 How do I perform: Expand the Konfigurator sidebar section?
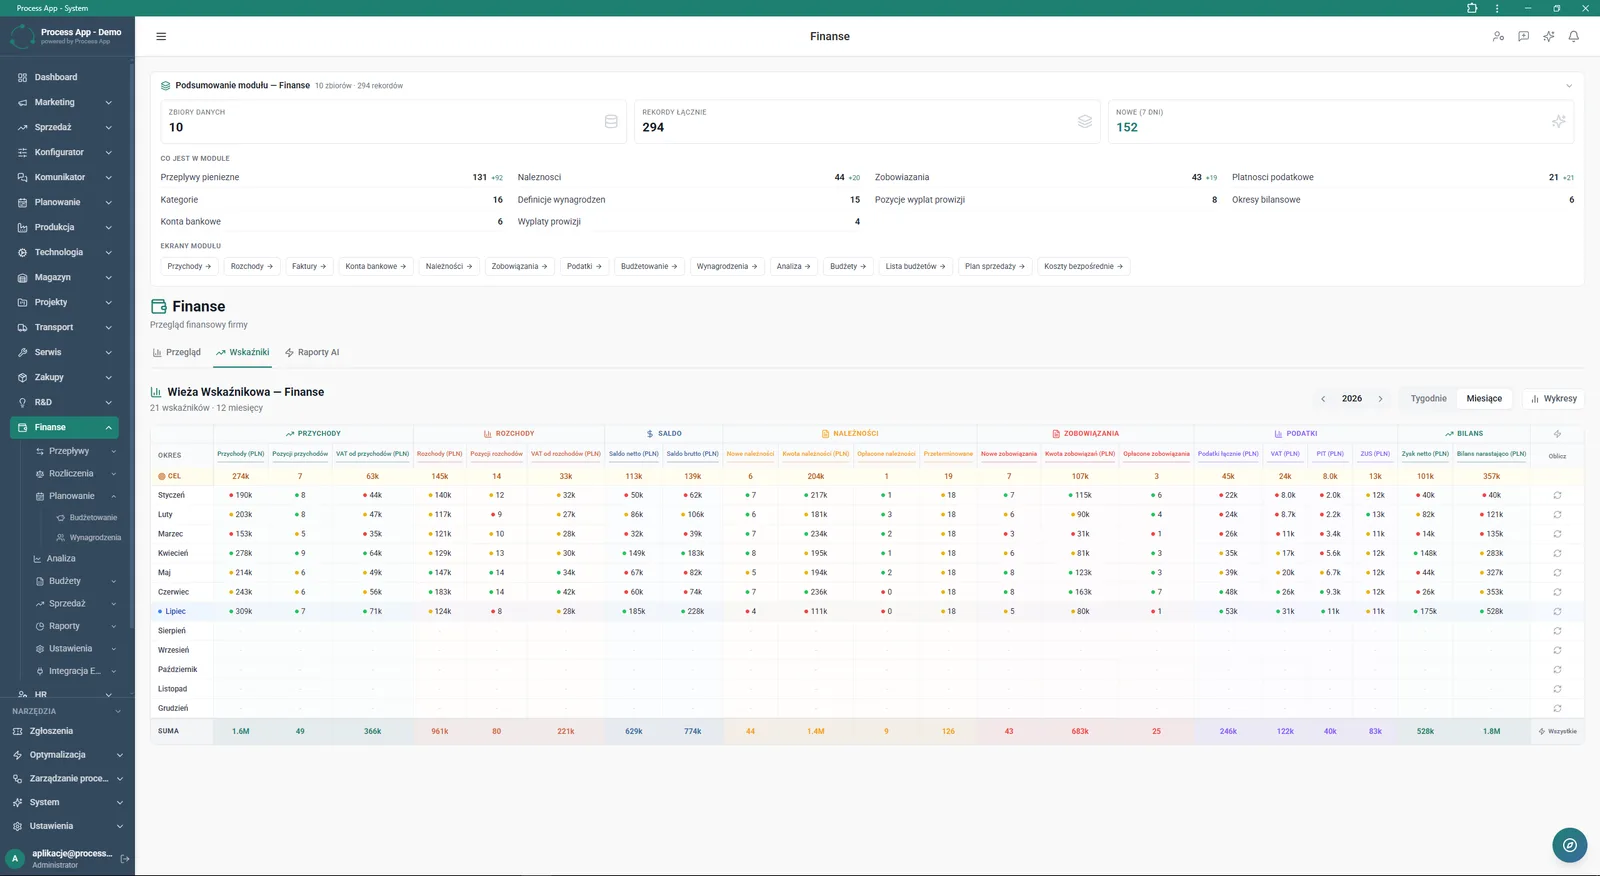pyautogui.click(x=65, y=152)
